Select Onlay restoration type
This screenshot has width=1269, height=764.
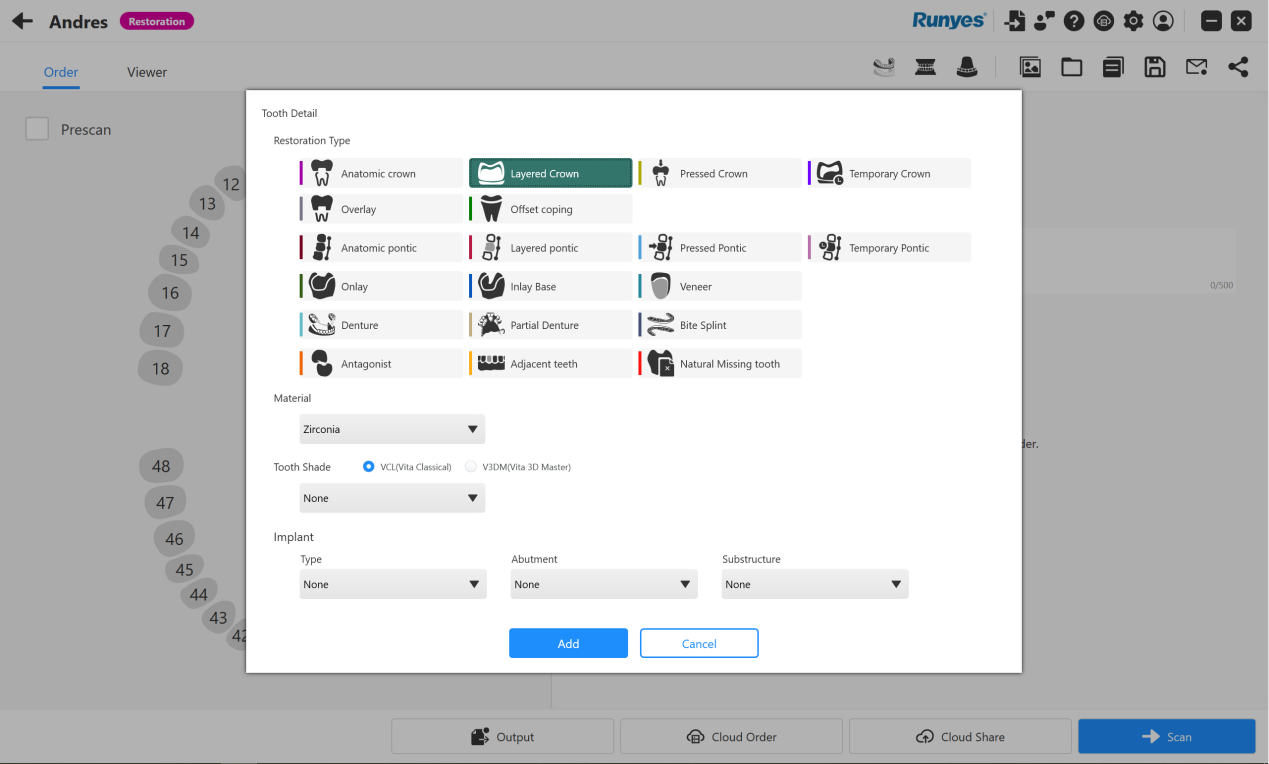click(381, 286)
